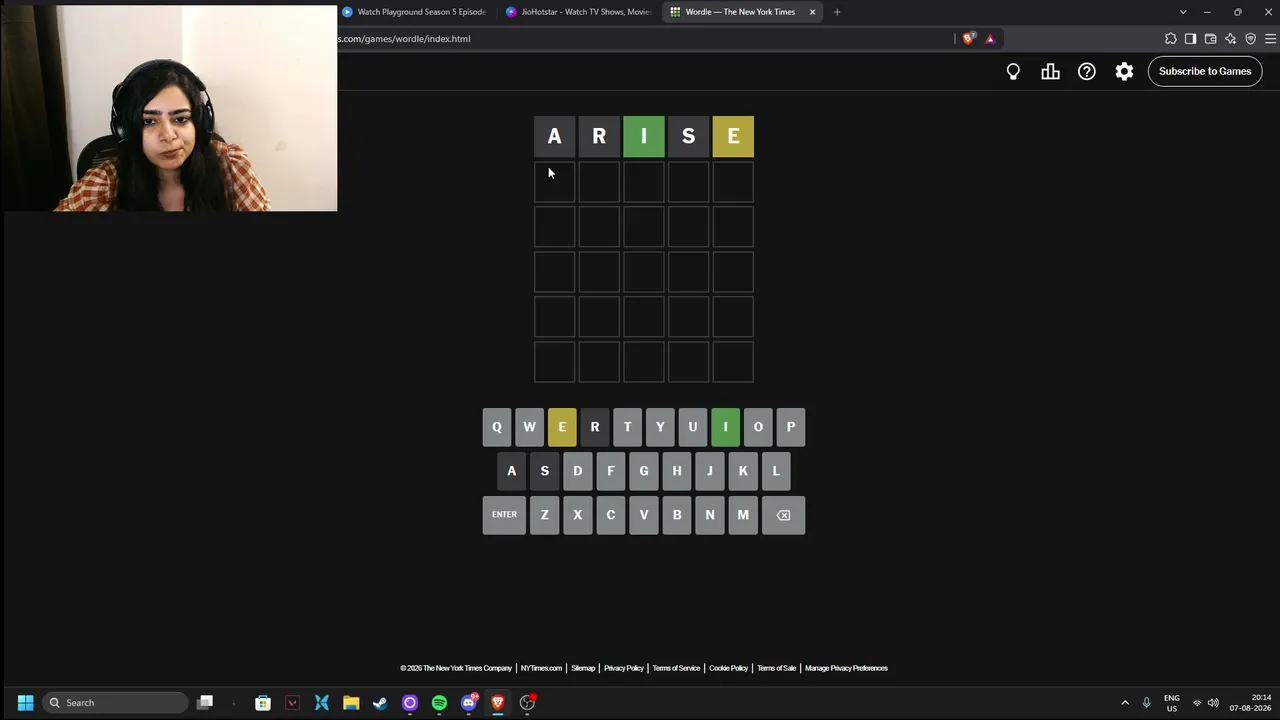Switch to Watch Playground Season 5 tab
The image size is (1280, 720).
coord(415,12)
